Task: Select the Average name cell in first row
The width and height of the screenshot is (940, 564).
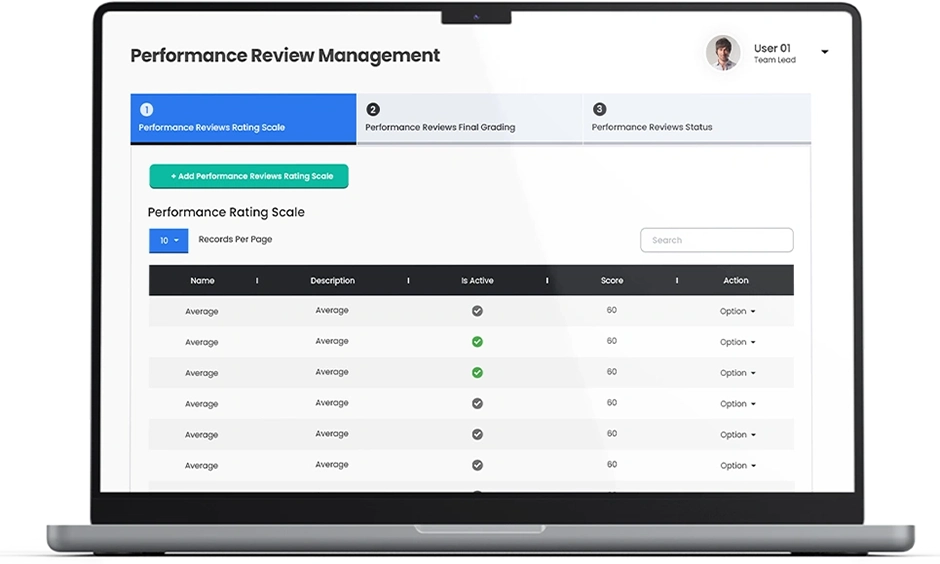Action: (201, 312)
